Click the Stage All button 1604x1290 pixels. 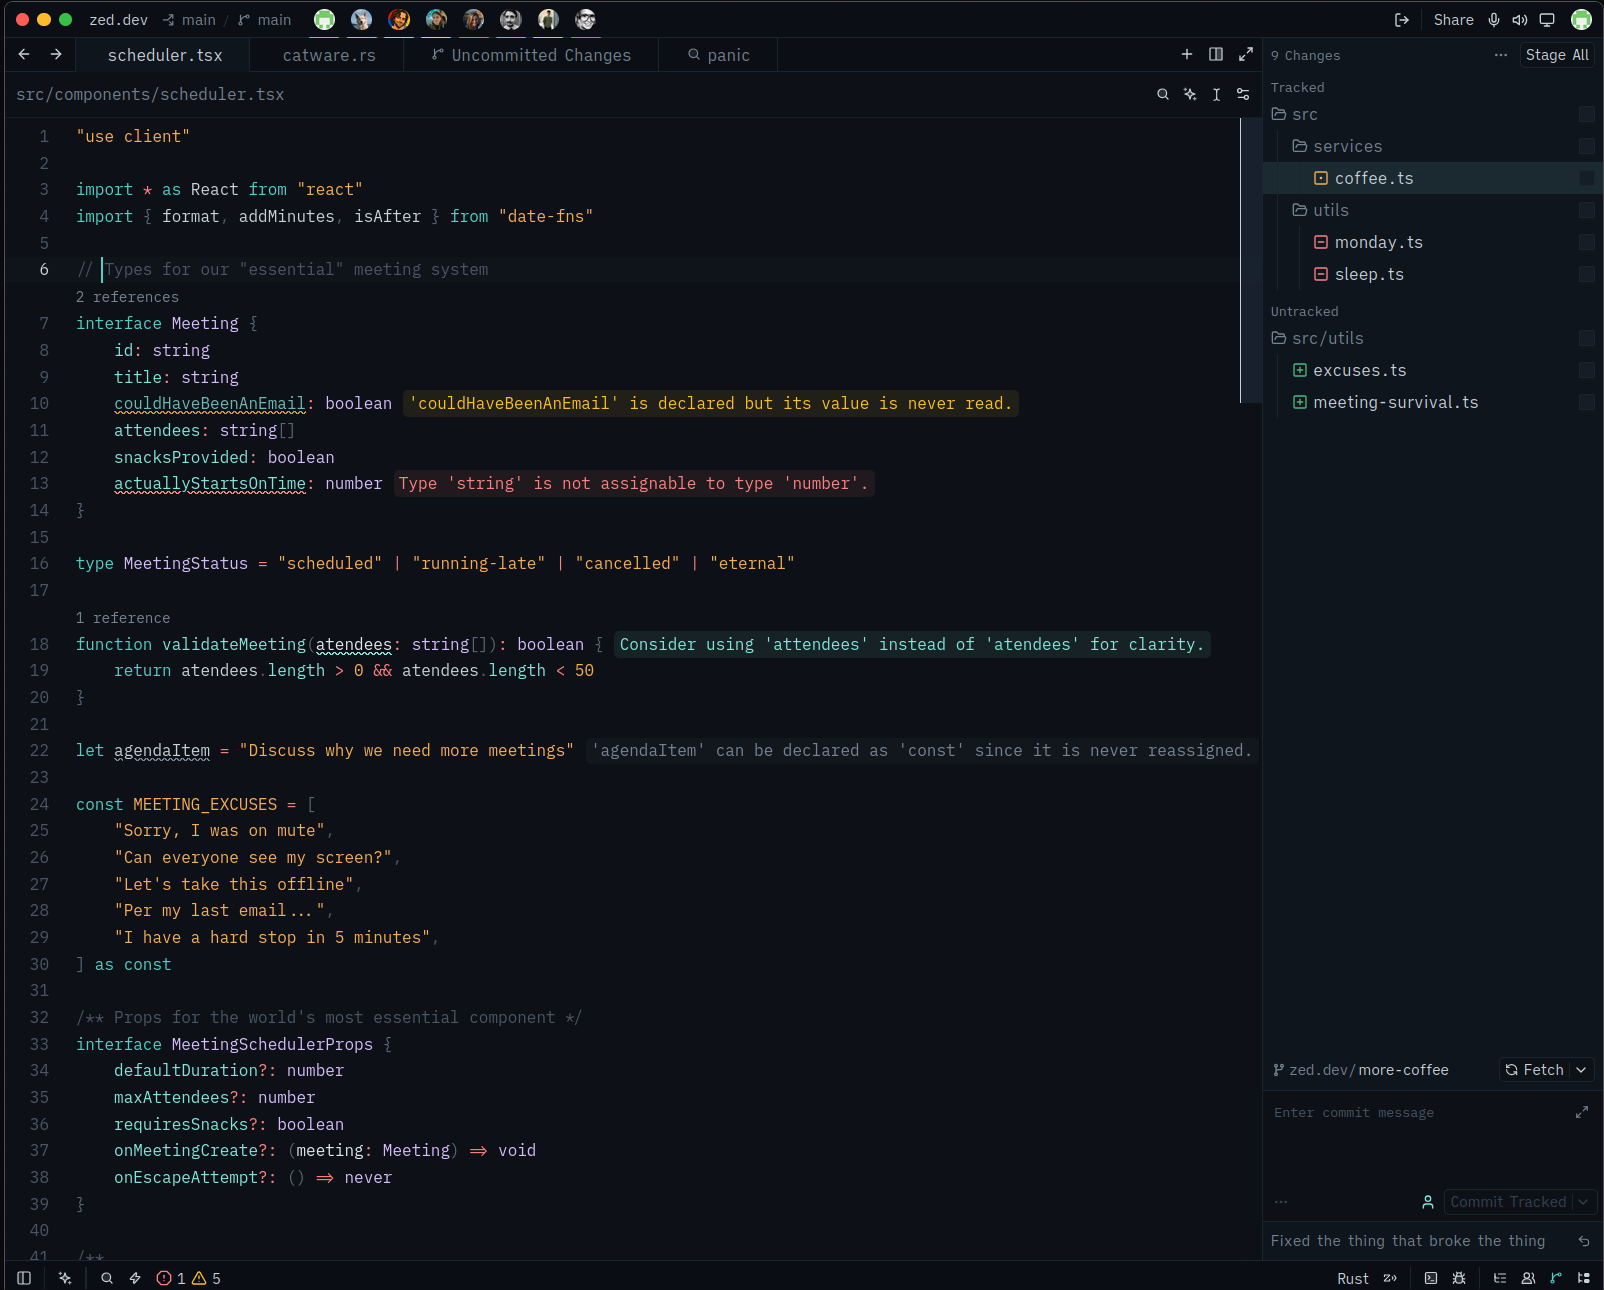click(1557, 55)
